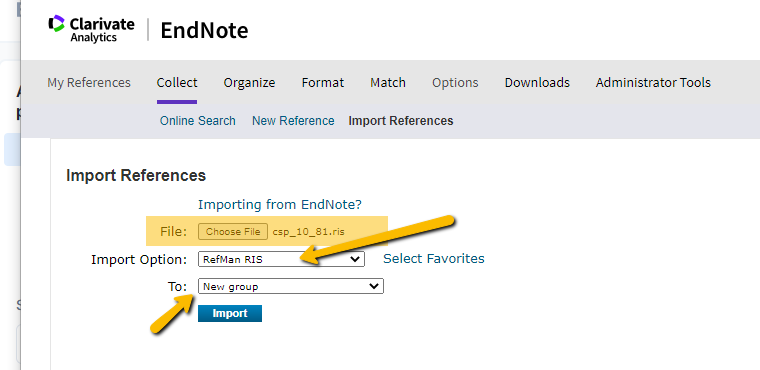Click the csp_10_81.ris file name
Screen dimensions: 760x370
(x=309, y=232)
